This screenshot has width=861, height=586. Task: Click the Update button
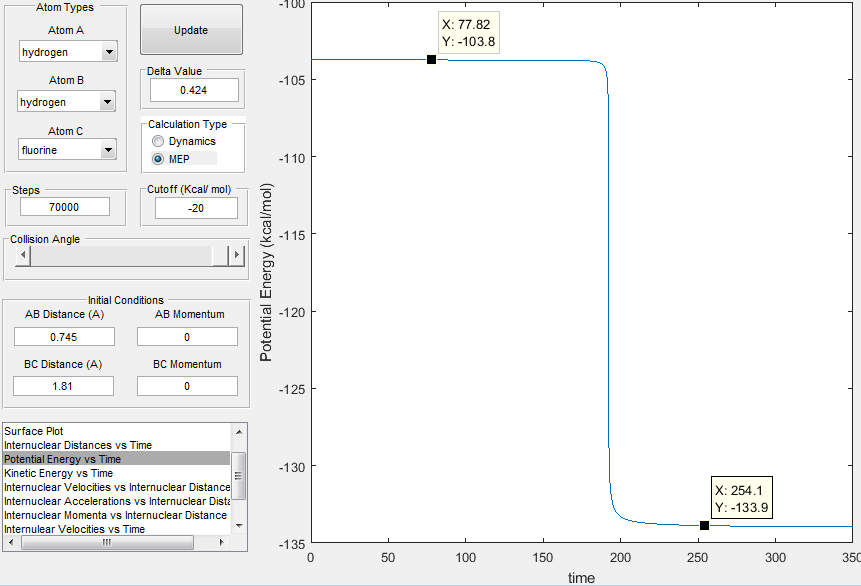191,30
